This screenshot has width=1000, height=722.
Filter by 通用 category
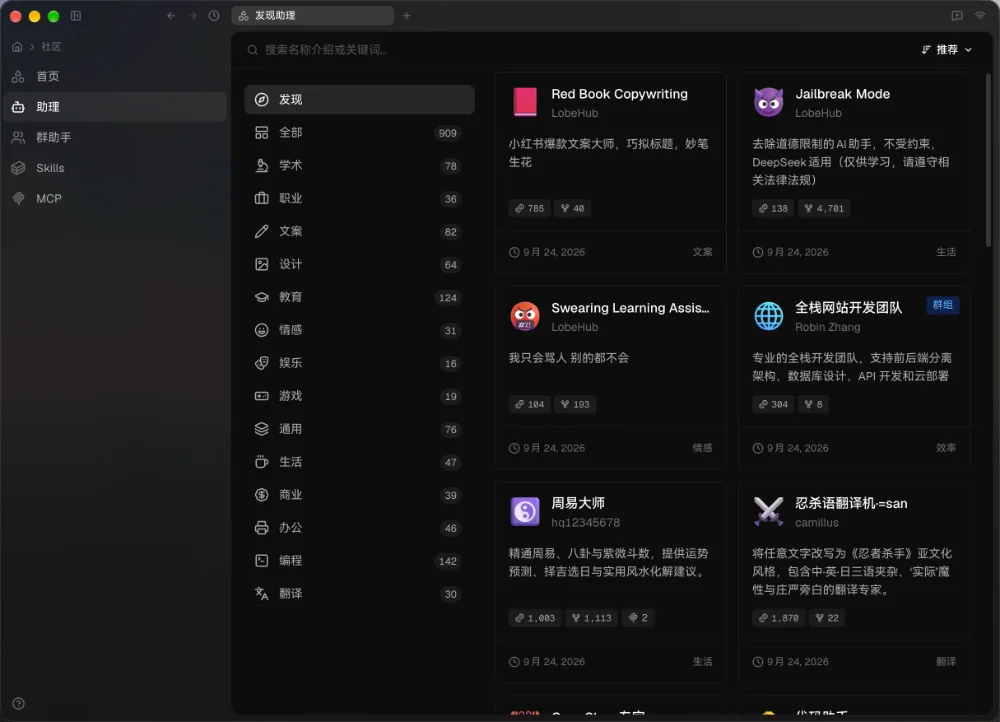(x=359, y=429)
